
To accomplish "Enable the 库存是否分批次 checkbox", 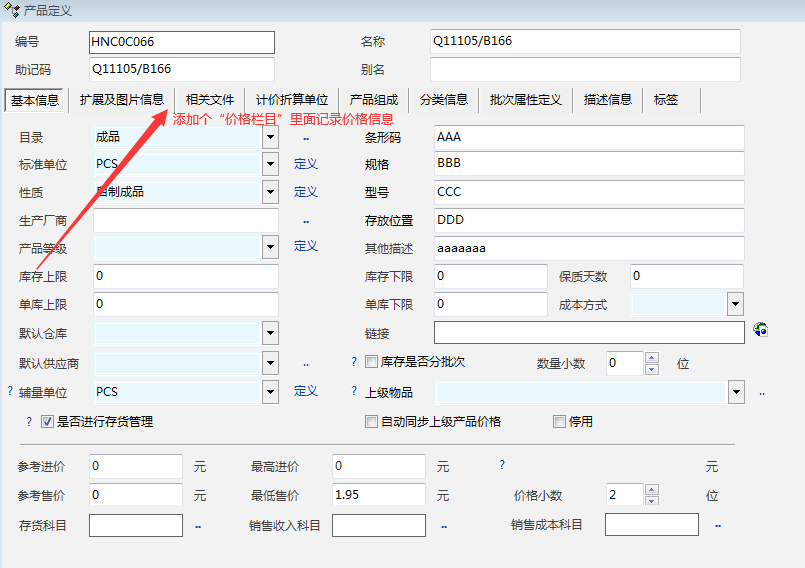I will pyautogui.click(x=372, y=362).
